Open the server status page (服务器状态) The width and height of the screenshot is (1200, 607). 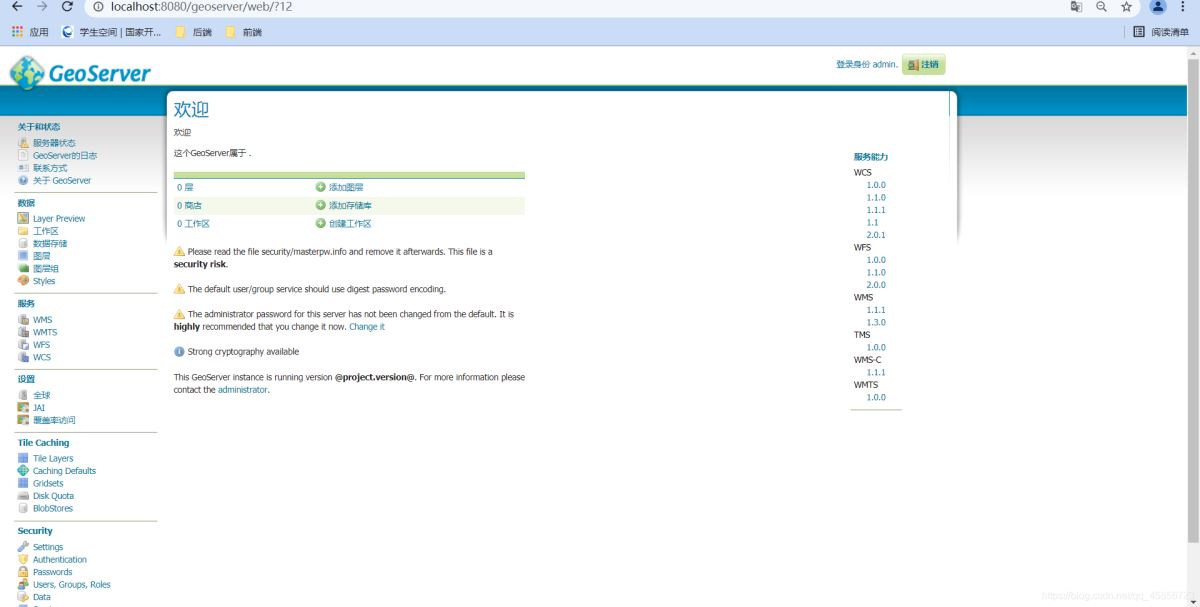pyautogui.click(x=54, y=143)
